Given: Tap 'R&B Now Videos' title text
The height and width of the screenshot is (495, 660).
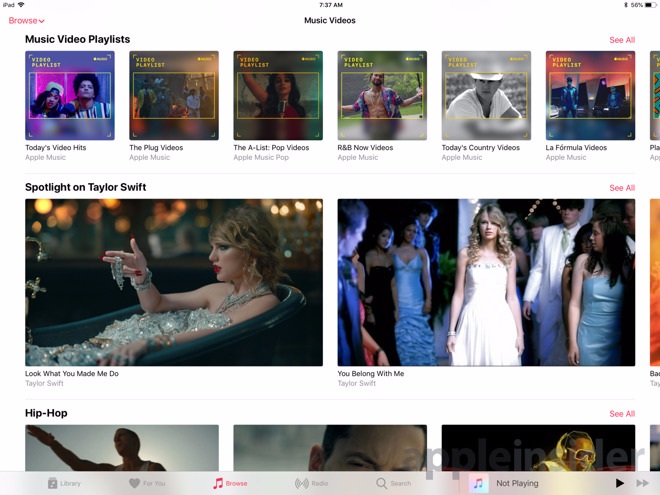Looking at the screenshot, I should click(x=365, y=148).
